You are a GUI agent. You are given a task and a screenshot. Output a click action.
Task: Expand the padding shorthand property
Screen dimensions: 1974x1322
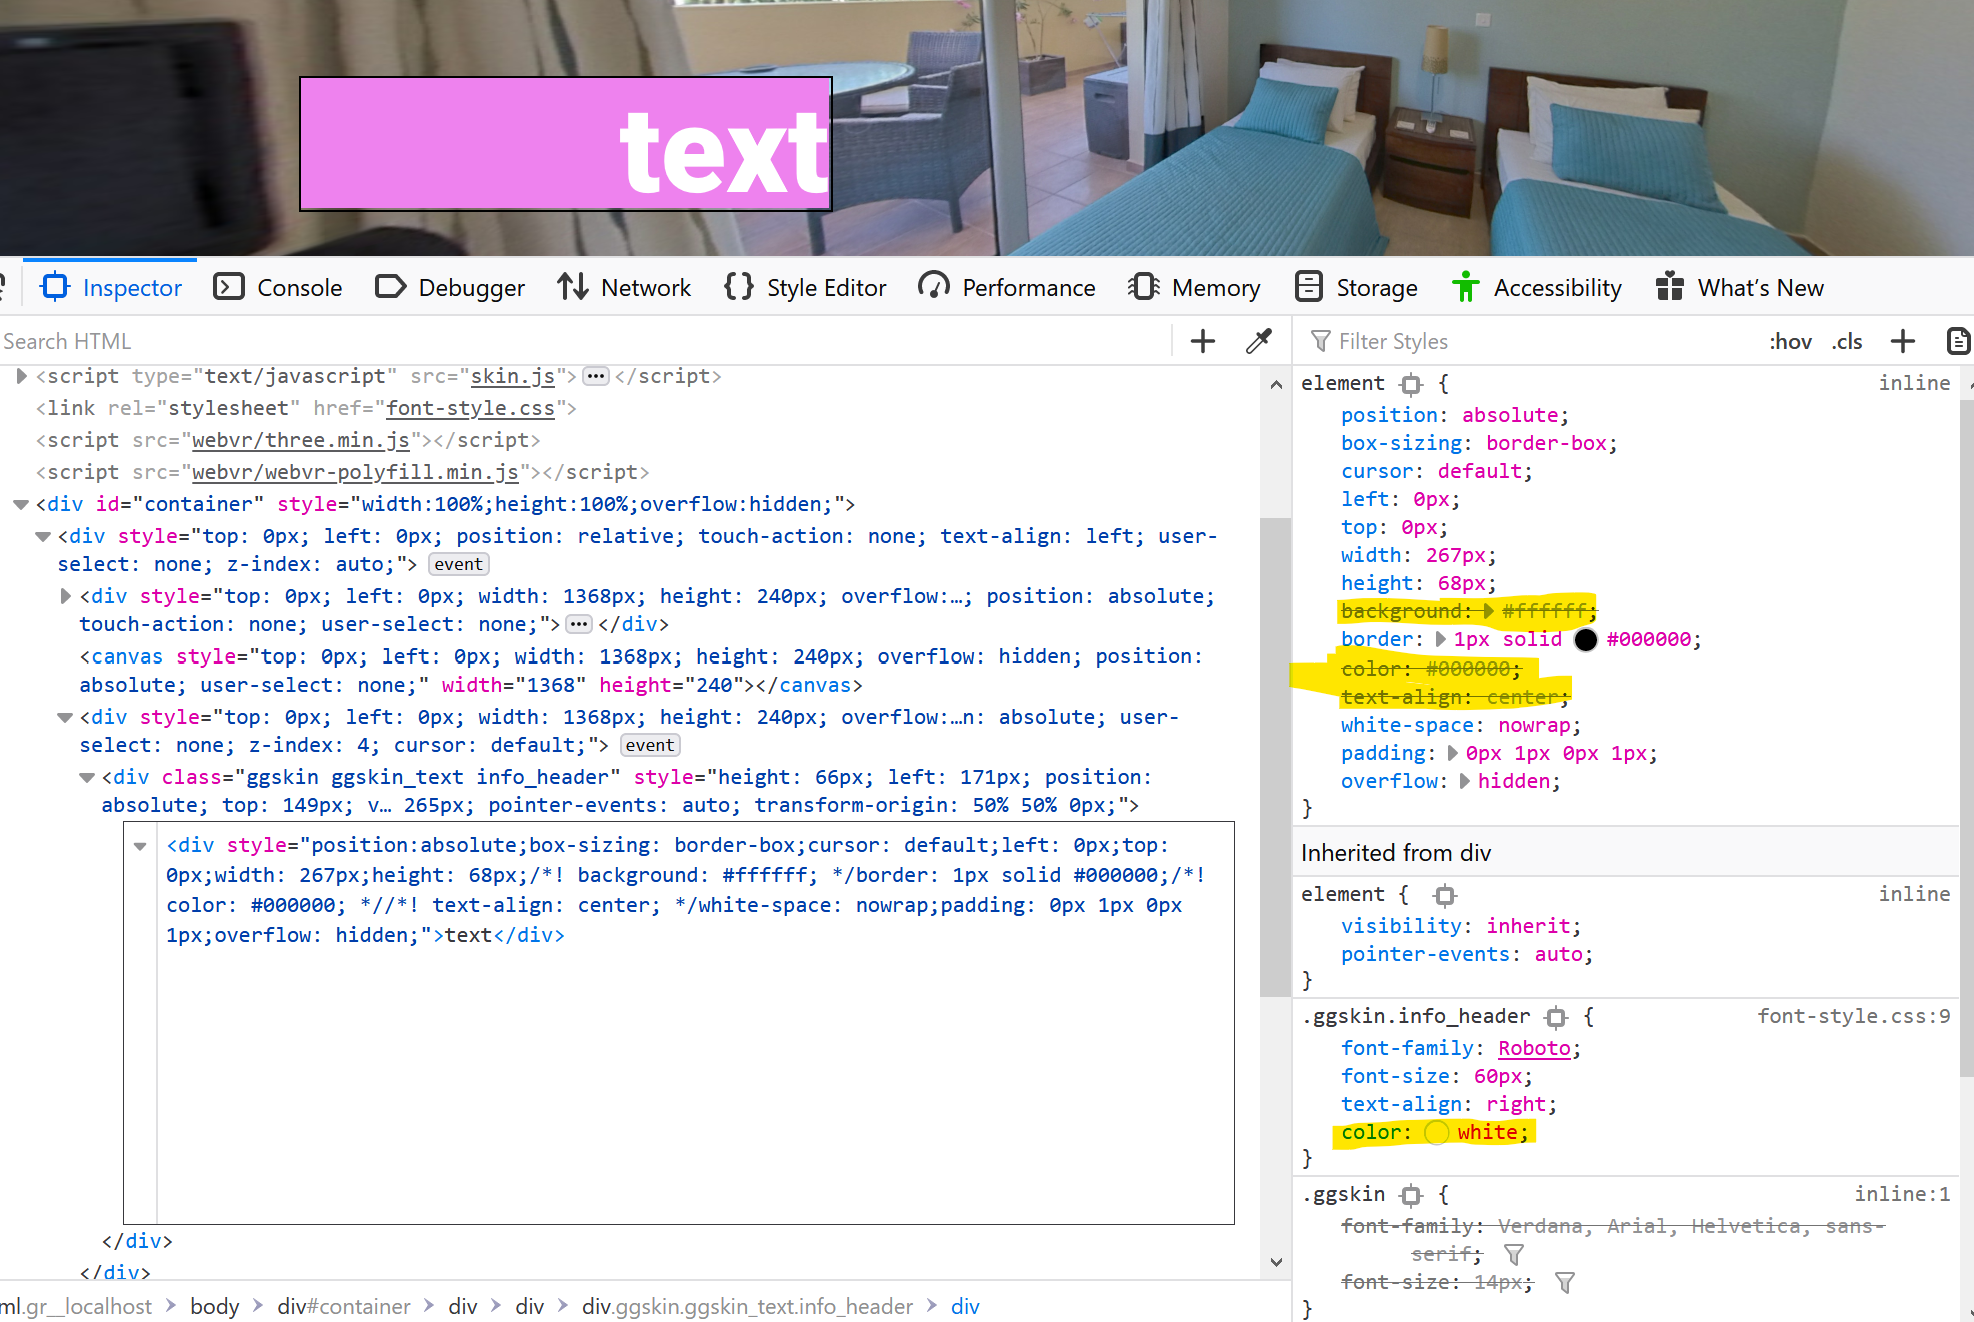click(1453, 753)
